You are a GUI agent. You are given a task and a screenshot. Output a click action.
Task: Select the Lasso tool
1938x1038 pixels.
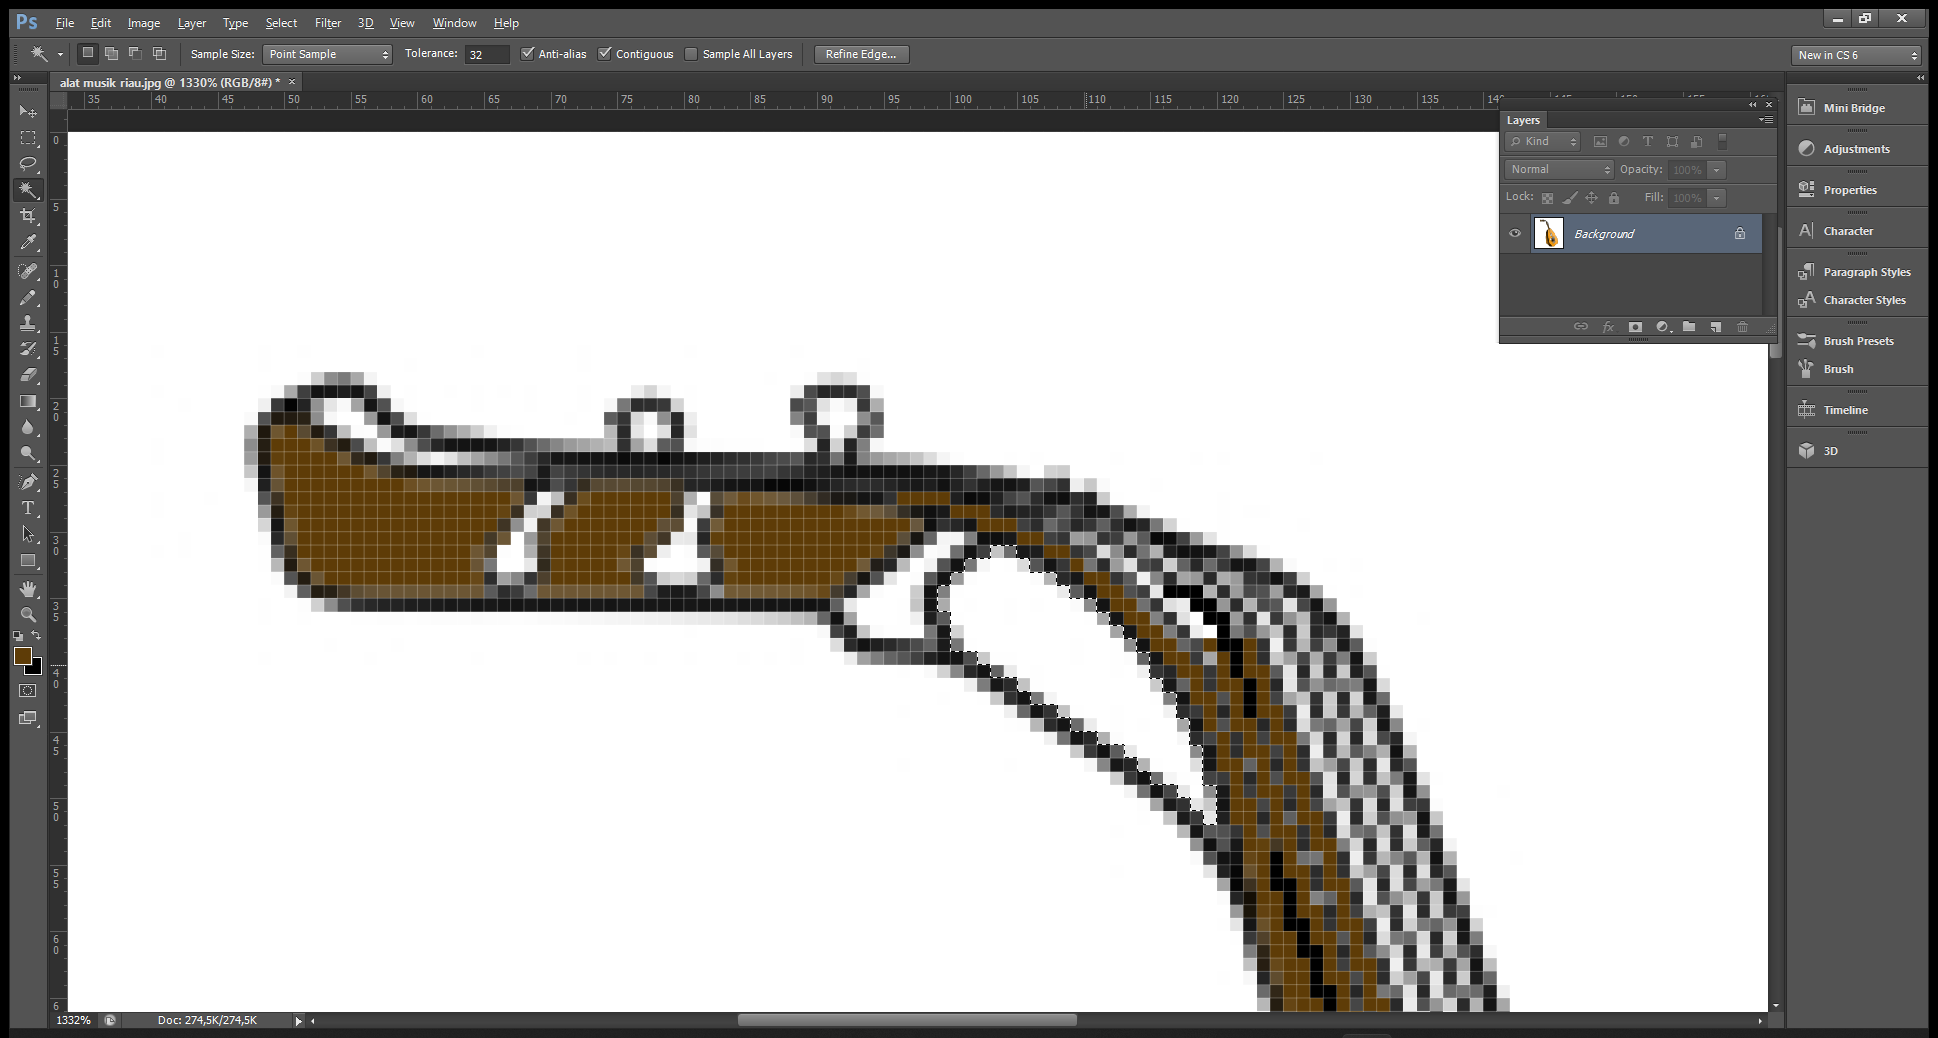(28, 164)
